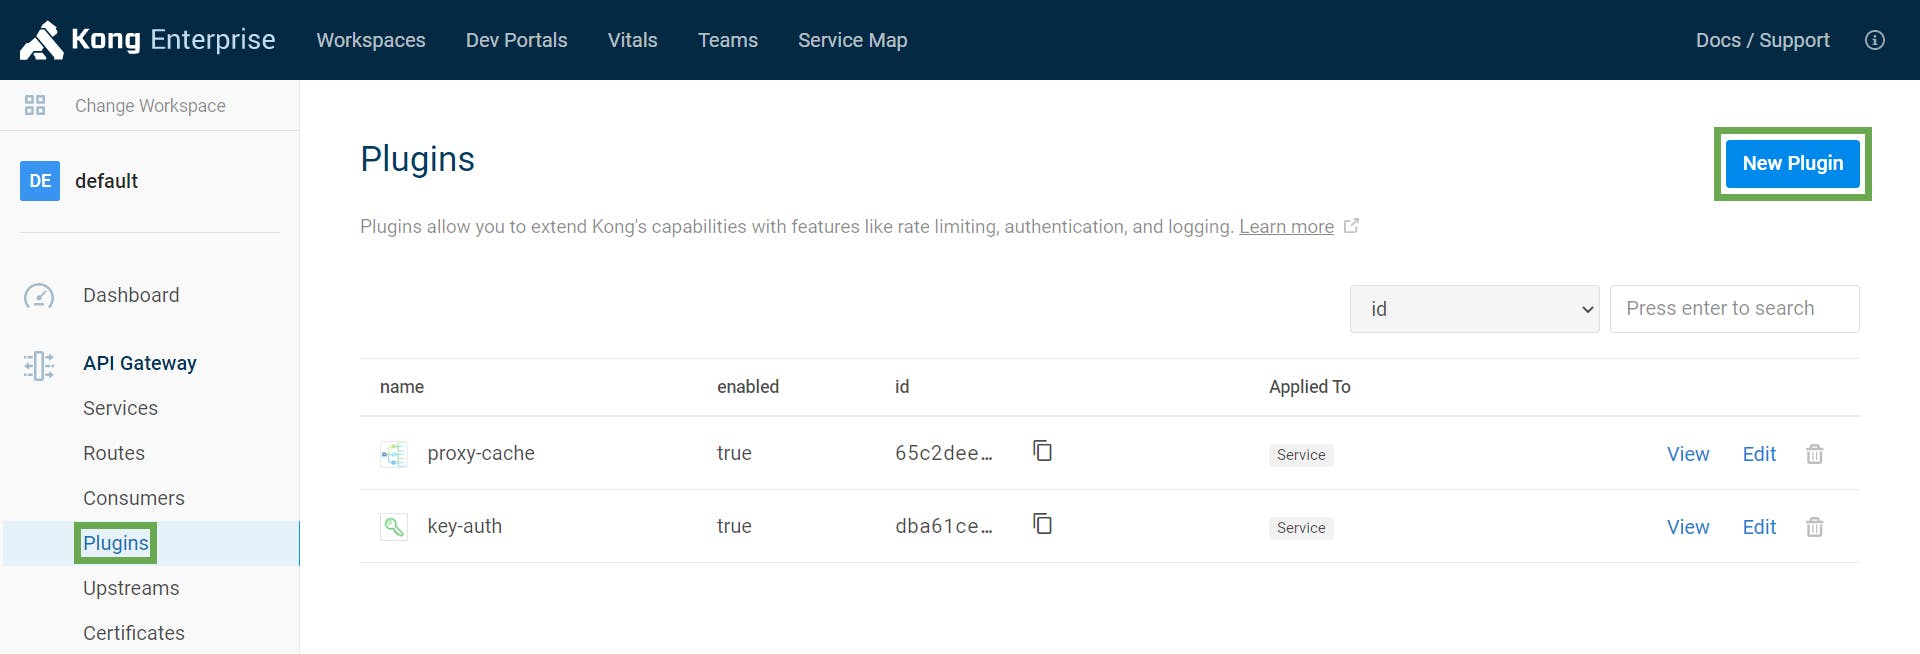Select Change Workspace in sidebar
1920x654 pixels.
(x=150, y=106)
